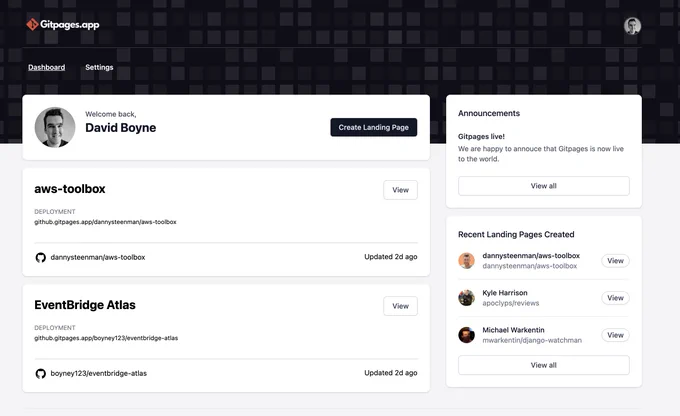The image size is (680, 416).
Task: Click the Kyle Harrison name
Action: 505,293
